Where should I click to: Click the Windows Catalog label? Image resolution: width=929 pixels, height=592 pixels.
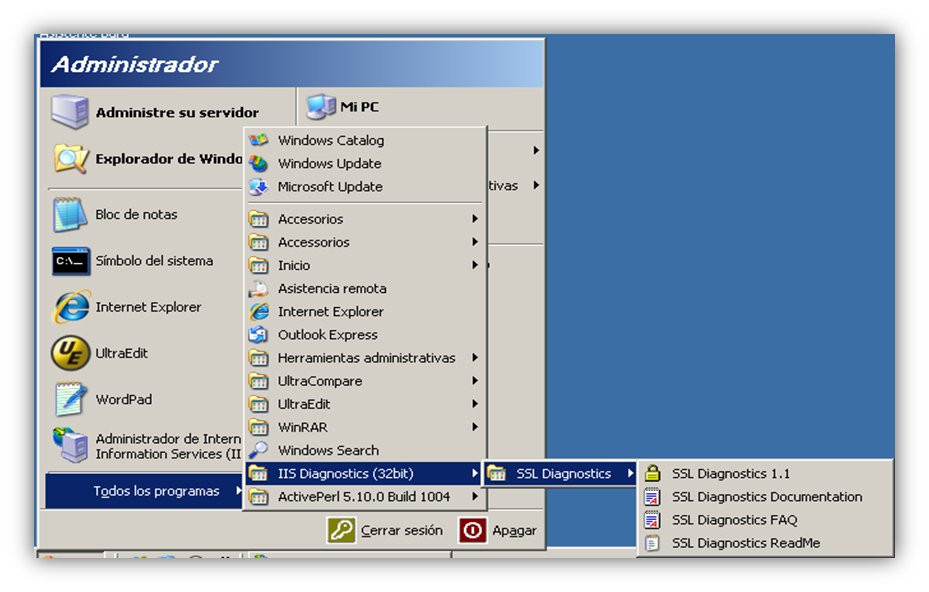331,140
